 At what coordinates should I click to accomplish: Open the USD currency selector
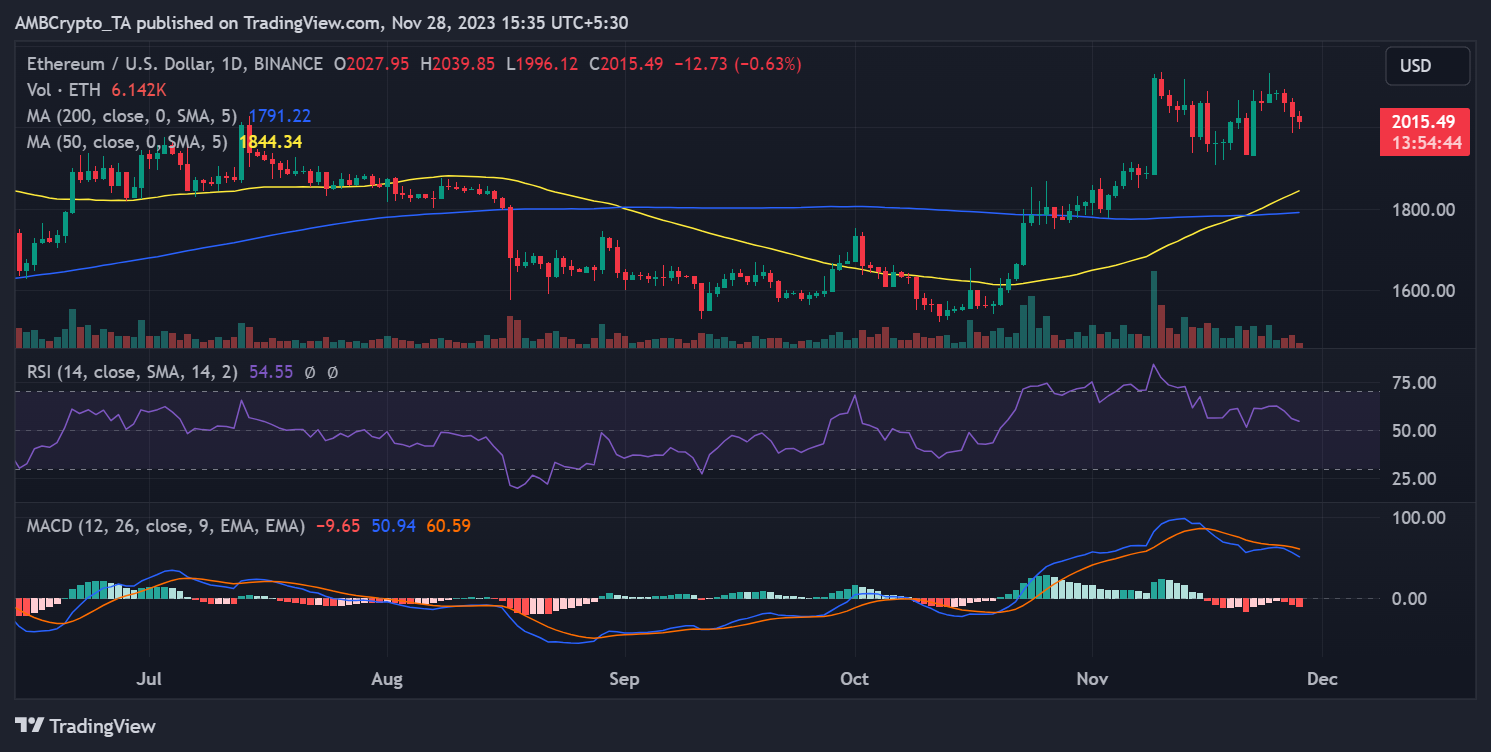pyautogui.click(x=1427, y=66)
